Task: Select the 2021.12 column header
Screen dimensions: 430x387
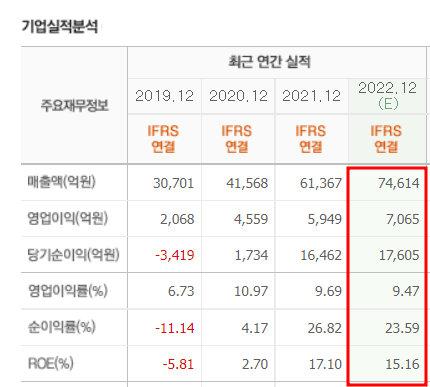Action: pos(312,96)
